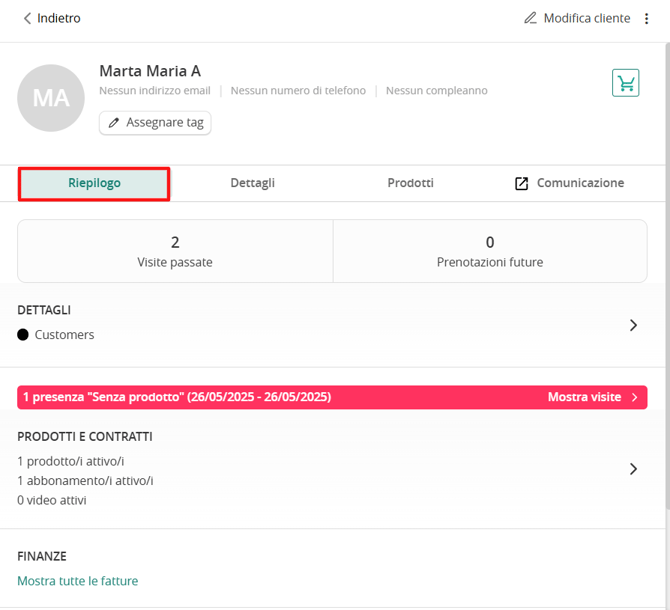Viewport: 670px width, 610px height.
Task: Click the pencil icon in Assegnare tag
Action: point(113,123)
